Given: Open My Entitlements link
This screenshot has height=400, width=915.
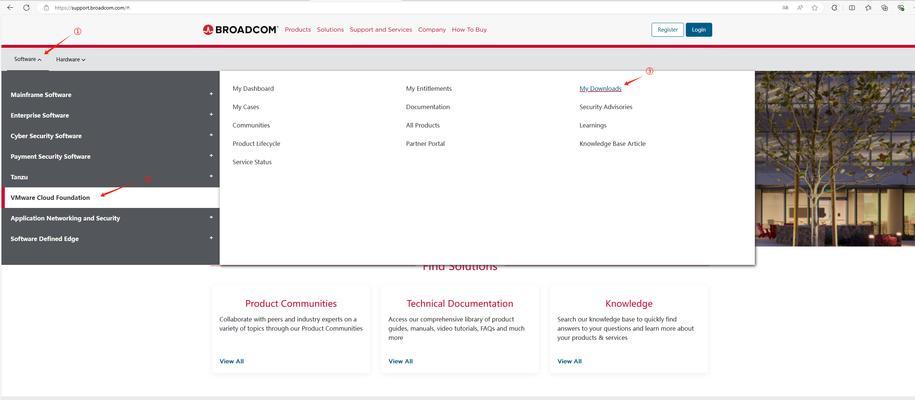Looking at the screenshot, I should click(x=429, y=89).
